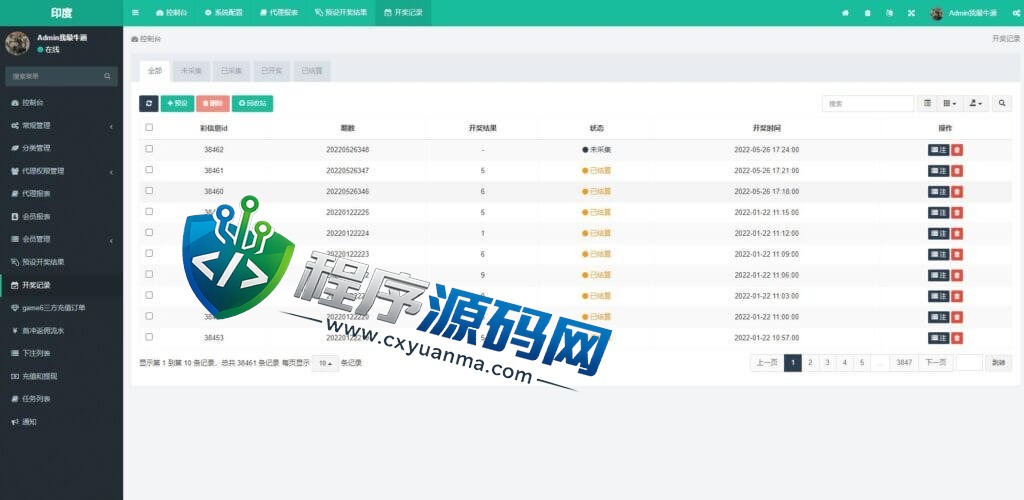The width and height of the screenshot is (1024, 500).
Task: Open the 注 button for 17:21:00 row
Action: 938,171
